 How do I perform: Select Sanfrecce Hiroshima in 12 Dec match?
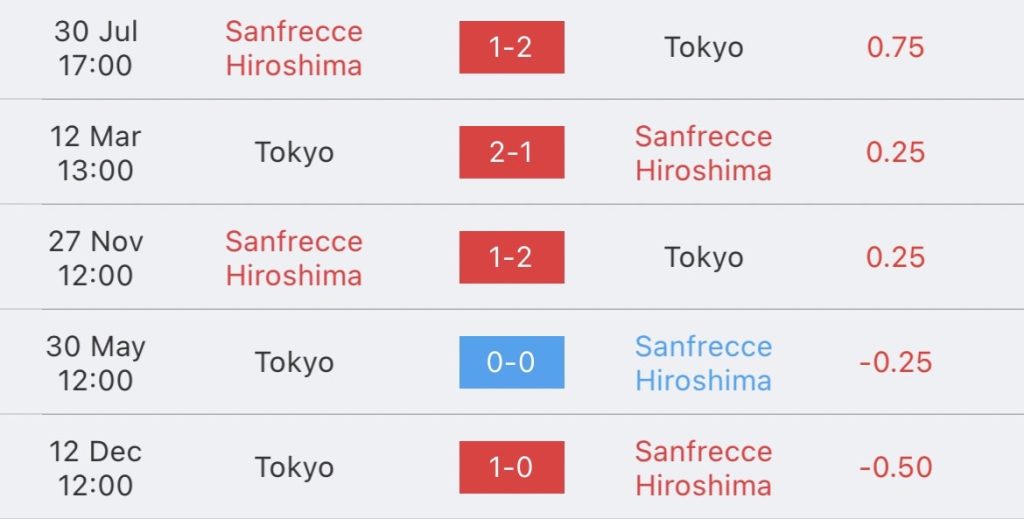(703, 467)
